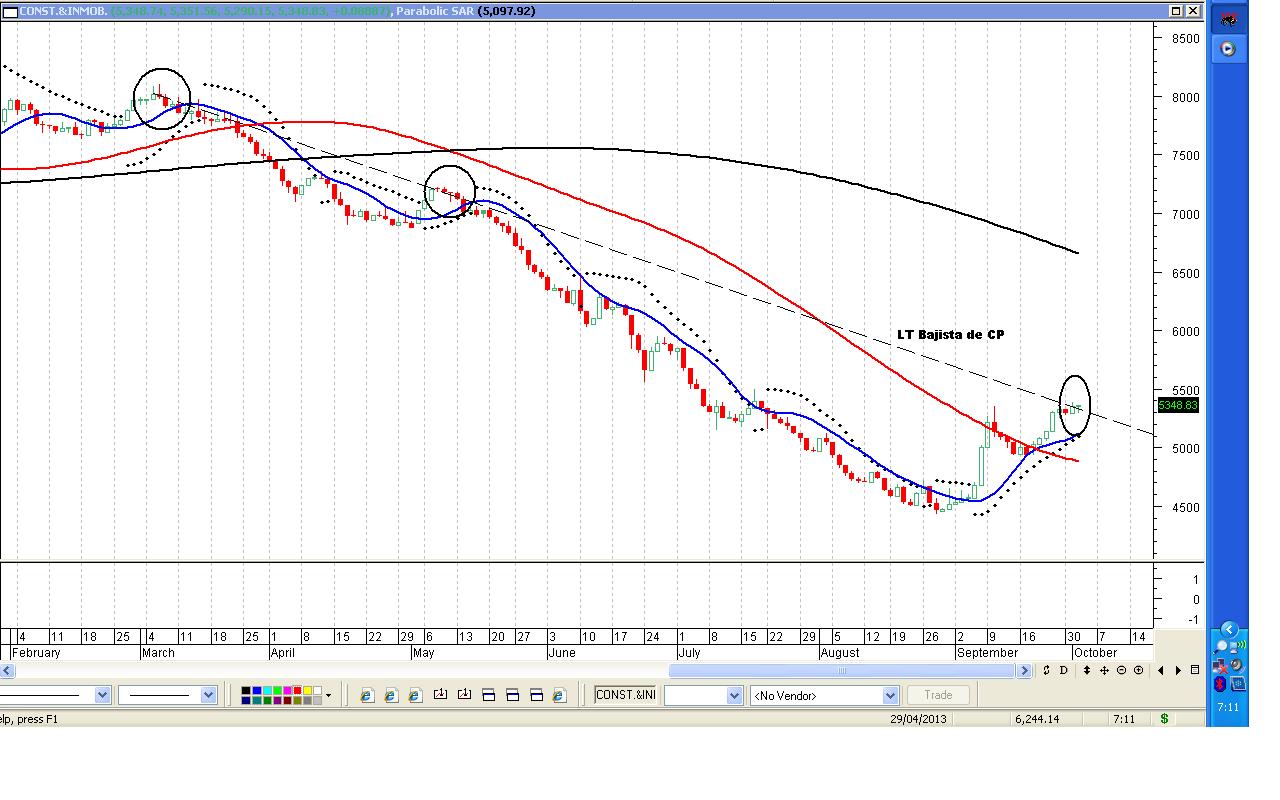Image resolution: width=1280 pixels, height=800 pixels.
Task: Click the horizontal scrollbar right arrow
Action: (1024, 671)
